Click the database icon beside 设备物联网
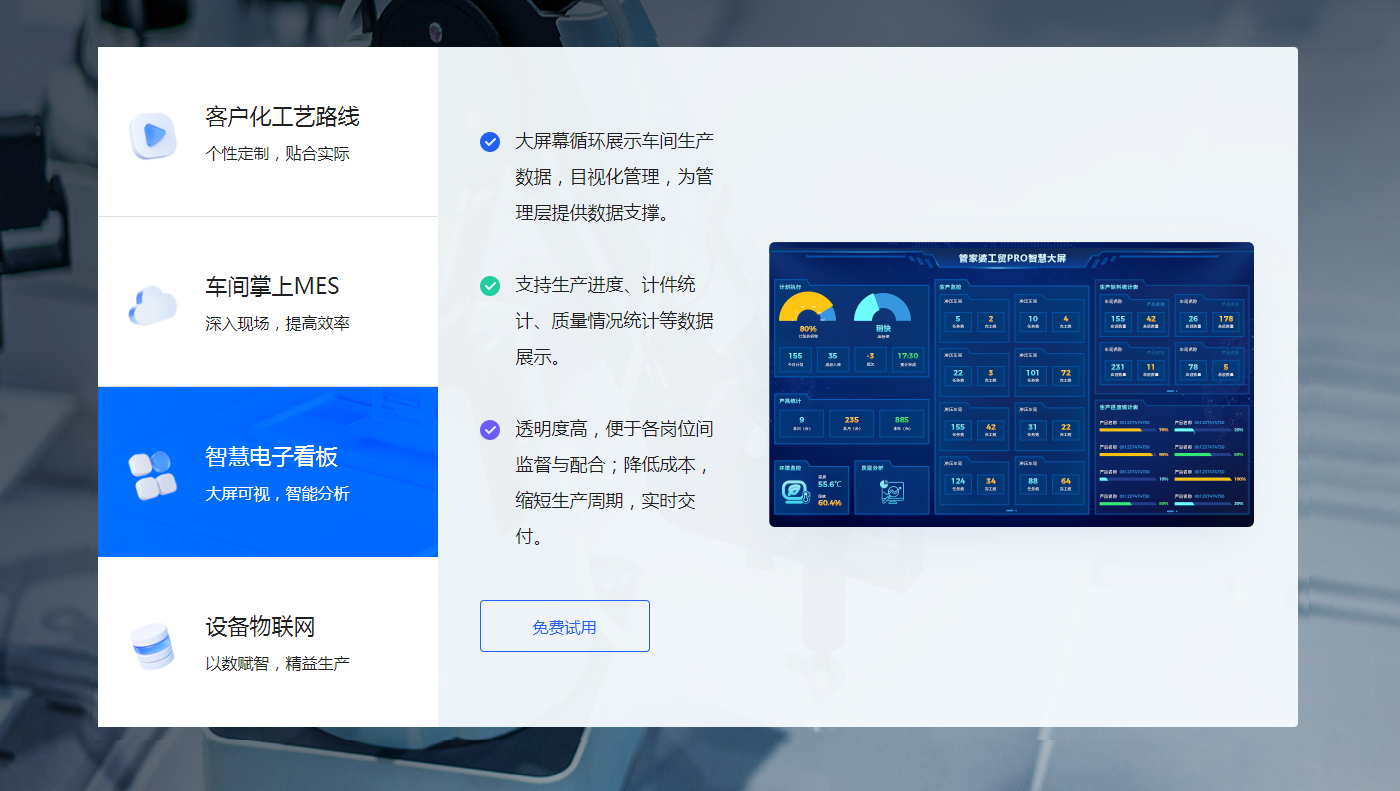The height and width of the screenshot is (791, 1400). coord(153,646)
